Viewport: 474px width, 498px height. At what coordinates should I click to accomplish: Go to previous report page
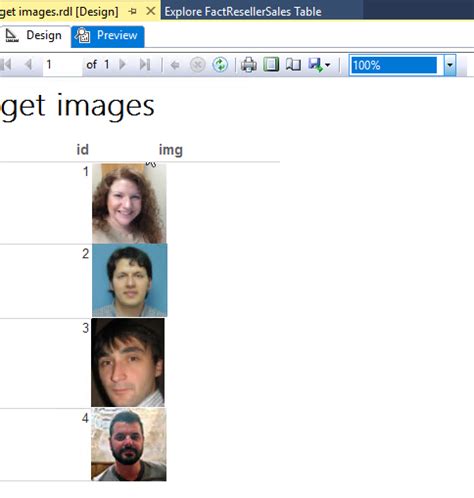(x=28, y=64)
